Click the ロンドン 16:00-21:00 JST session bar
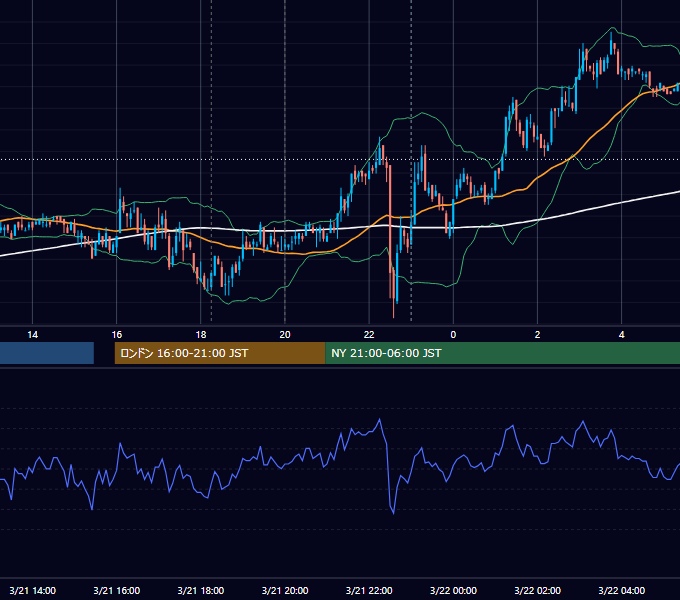Image resolution: width=680 pixels, height=600 pixels. click(220, 353)
